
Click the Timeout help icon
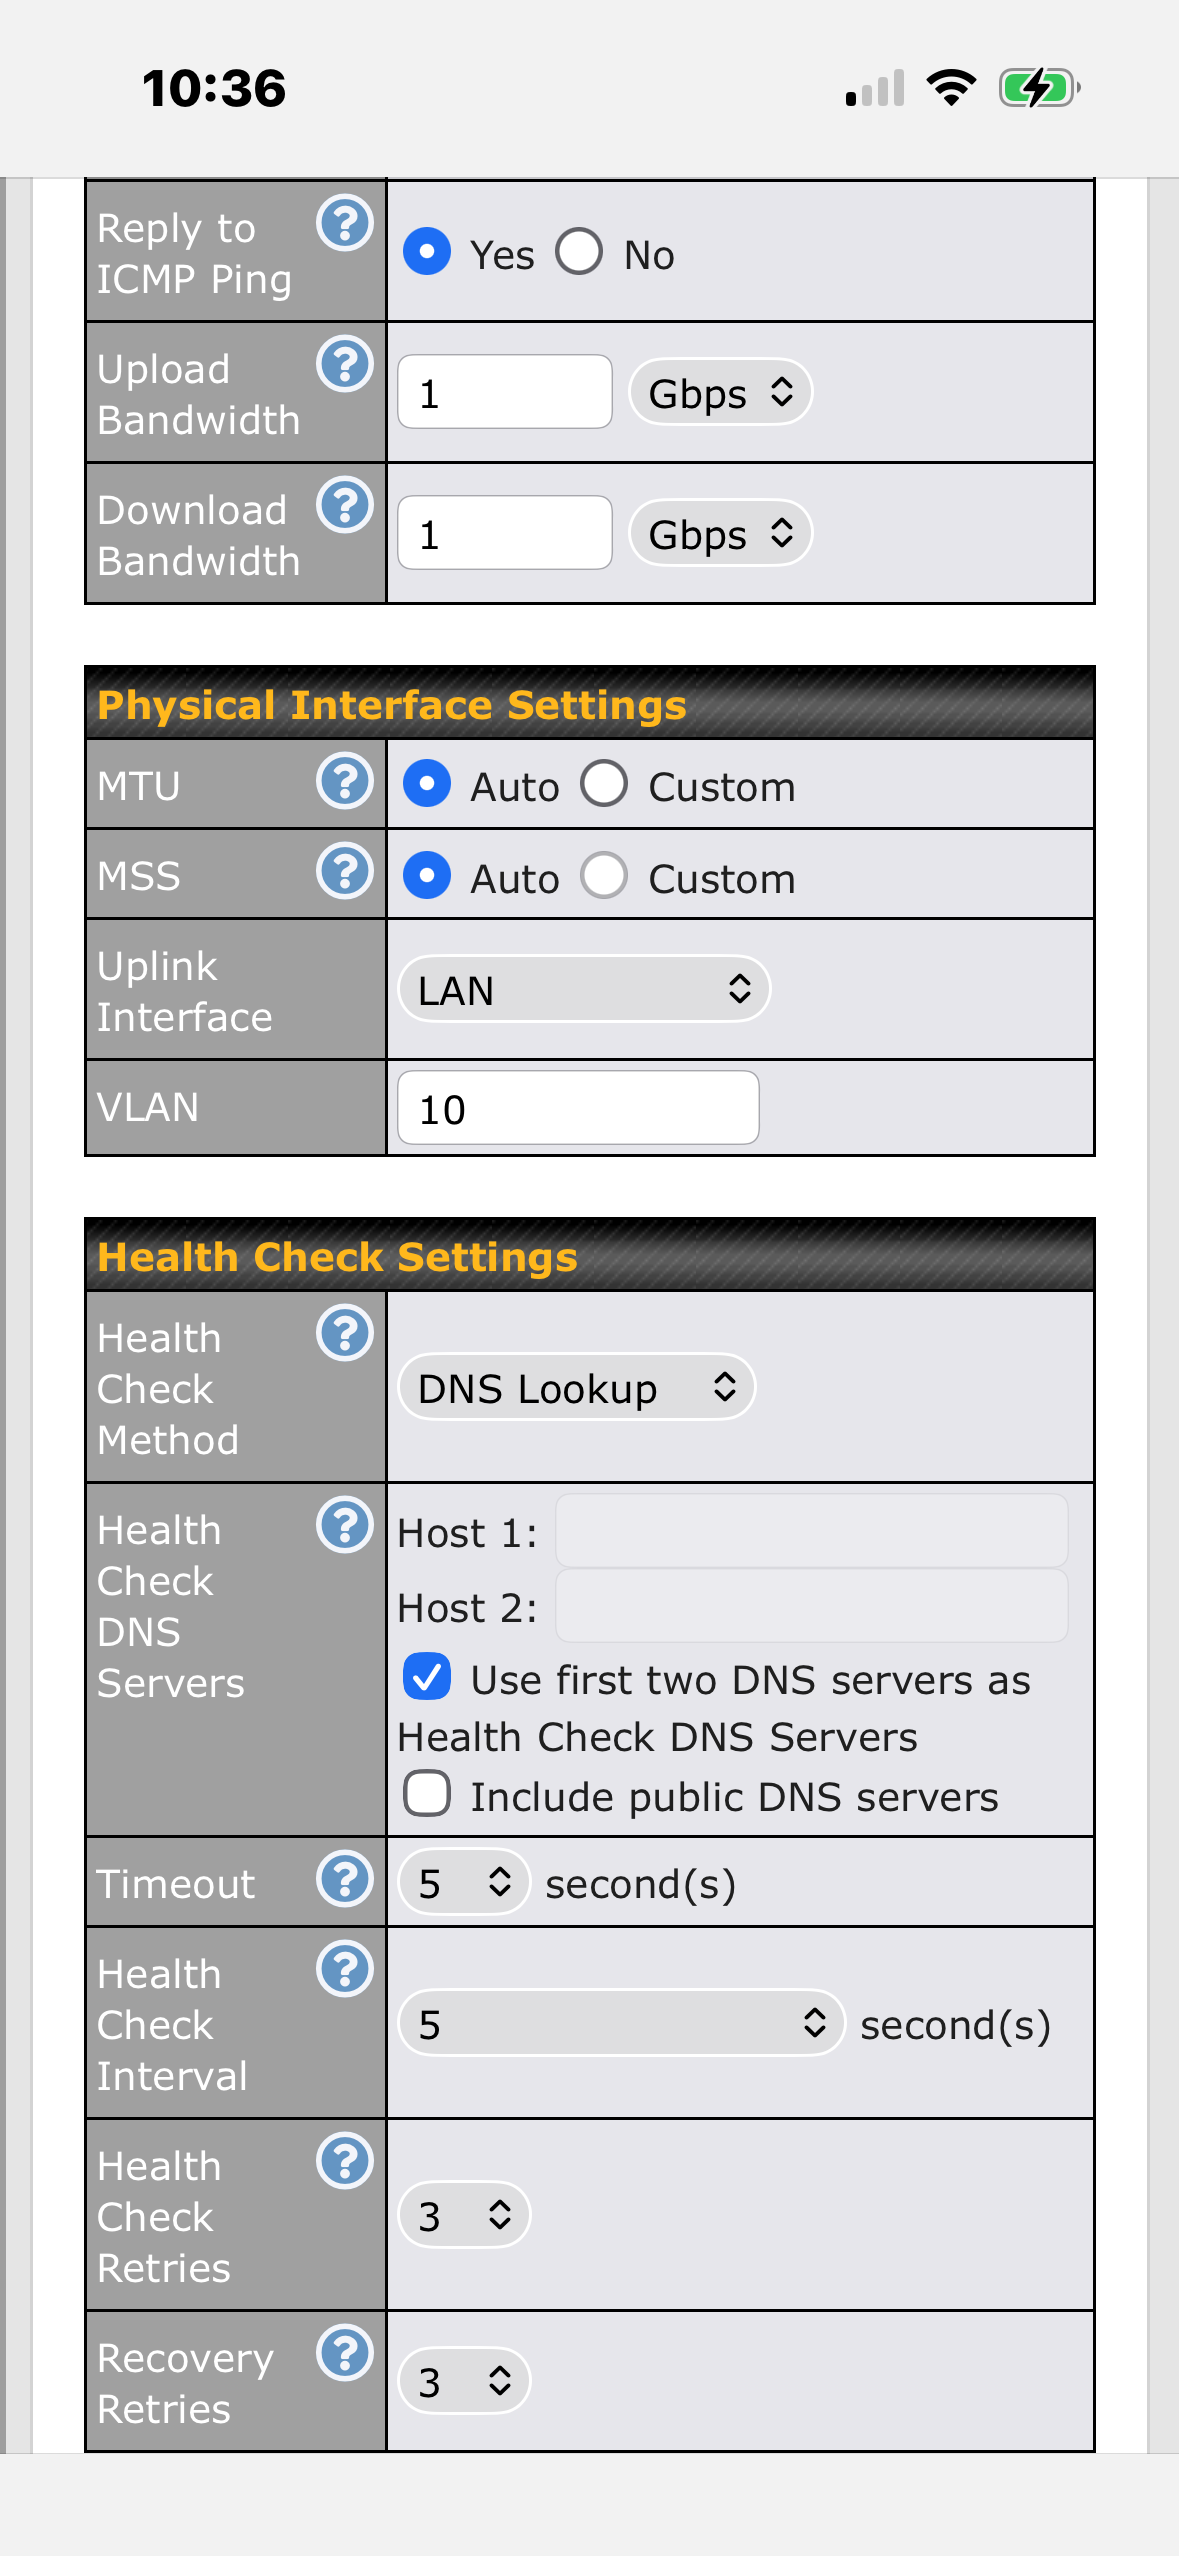[344, 1879]
